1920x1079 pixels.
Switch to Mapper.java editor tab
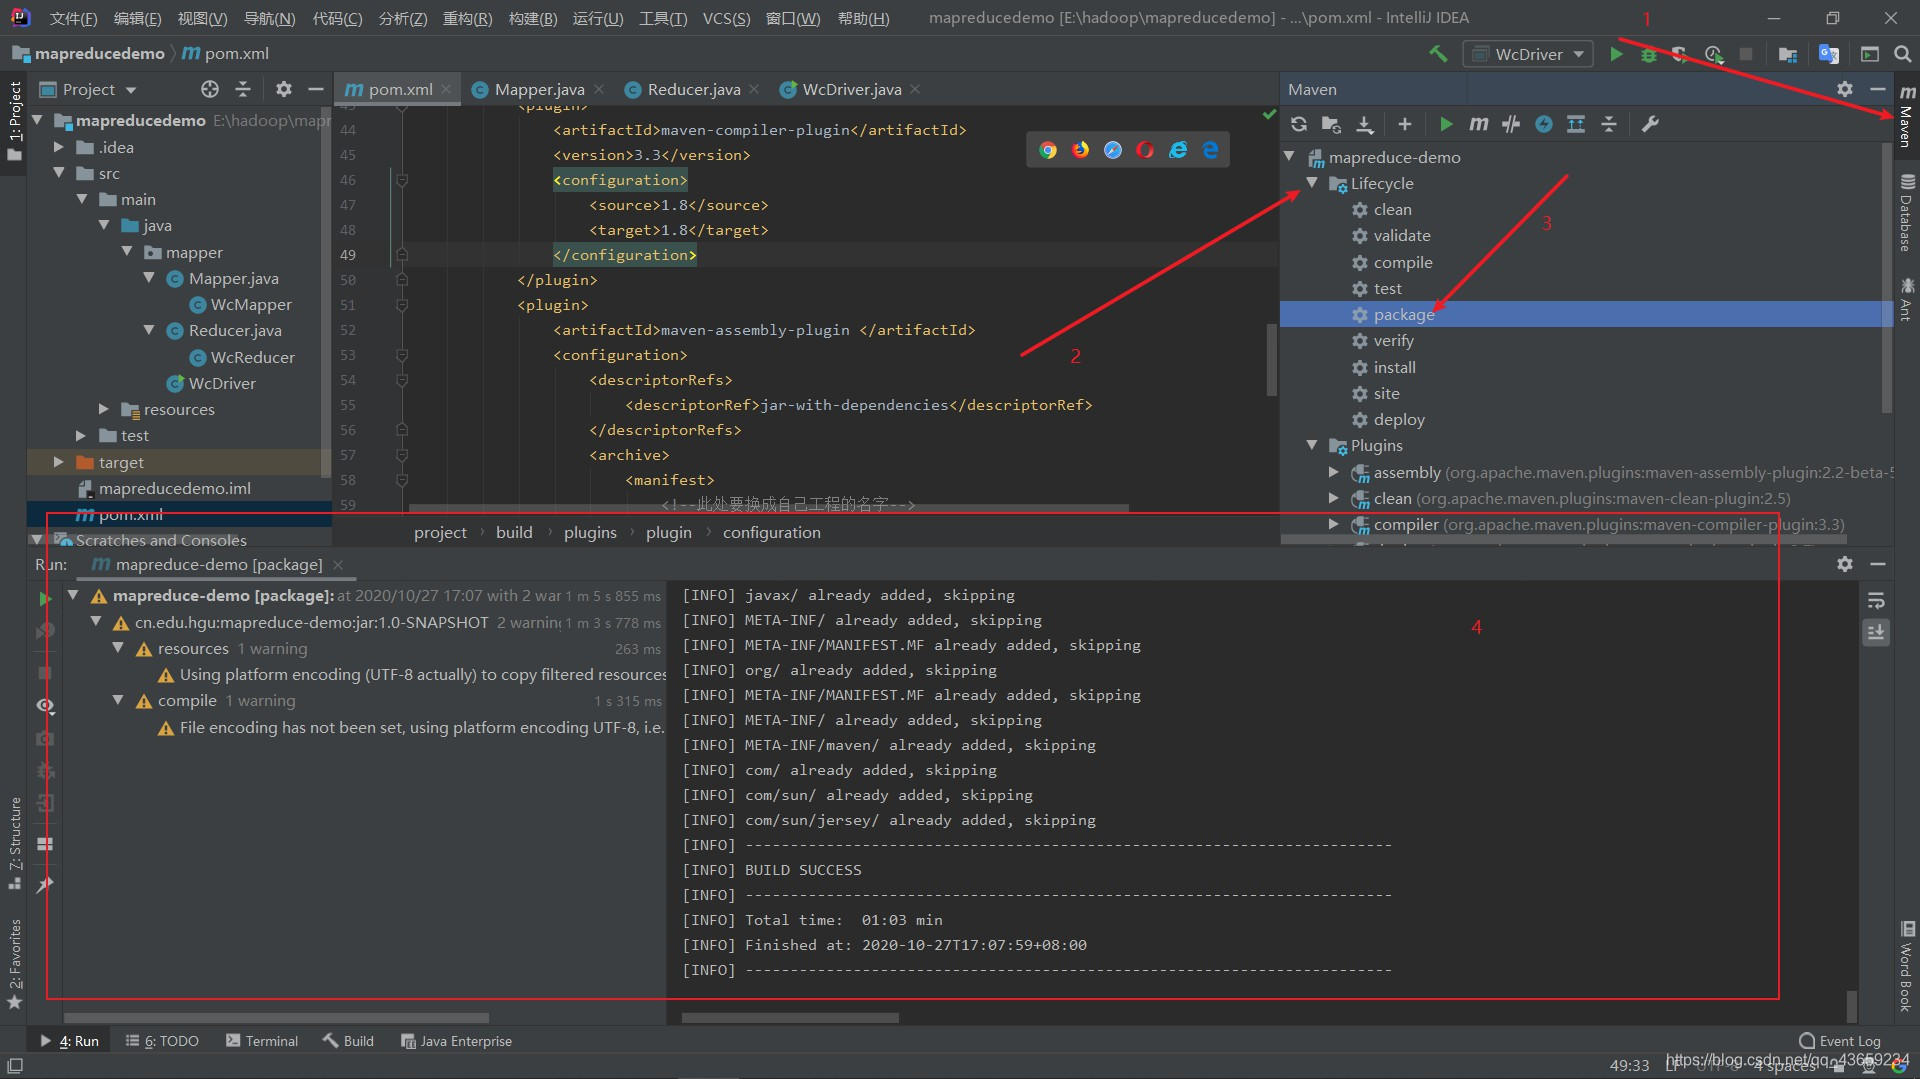539,89
